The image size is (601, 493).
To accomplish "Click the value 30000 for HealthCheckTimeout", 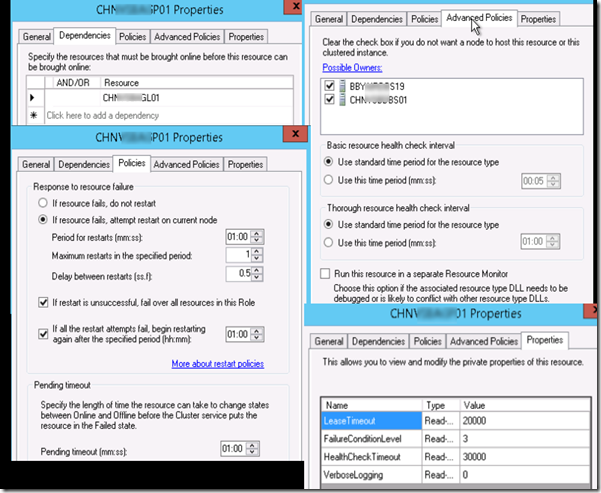I will point(474,457).
